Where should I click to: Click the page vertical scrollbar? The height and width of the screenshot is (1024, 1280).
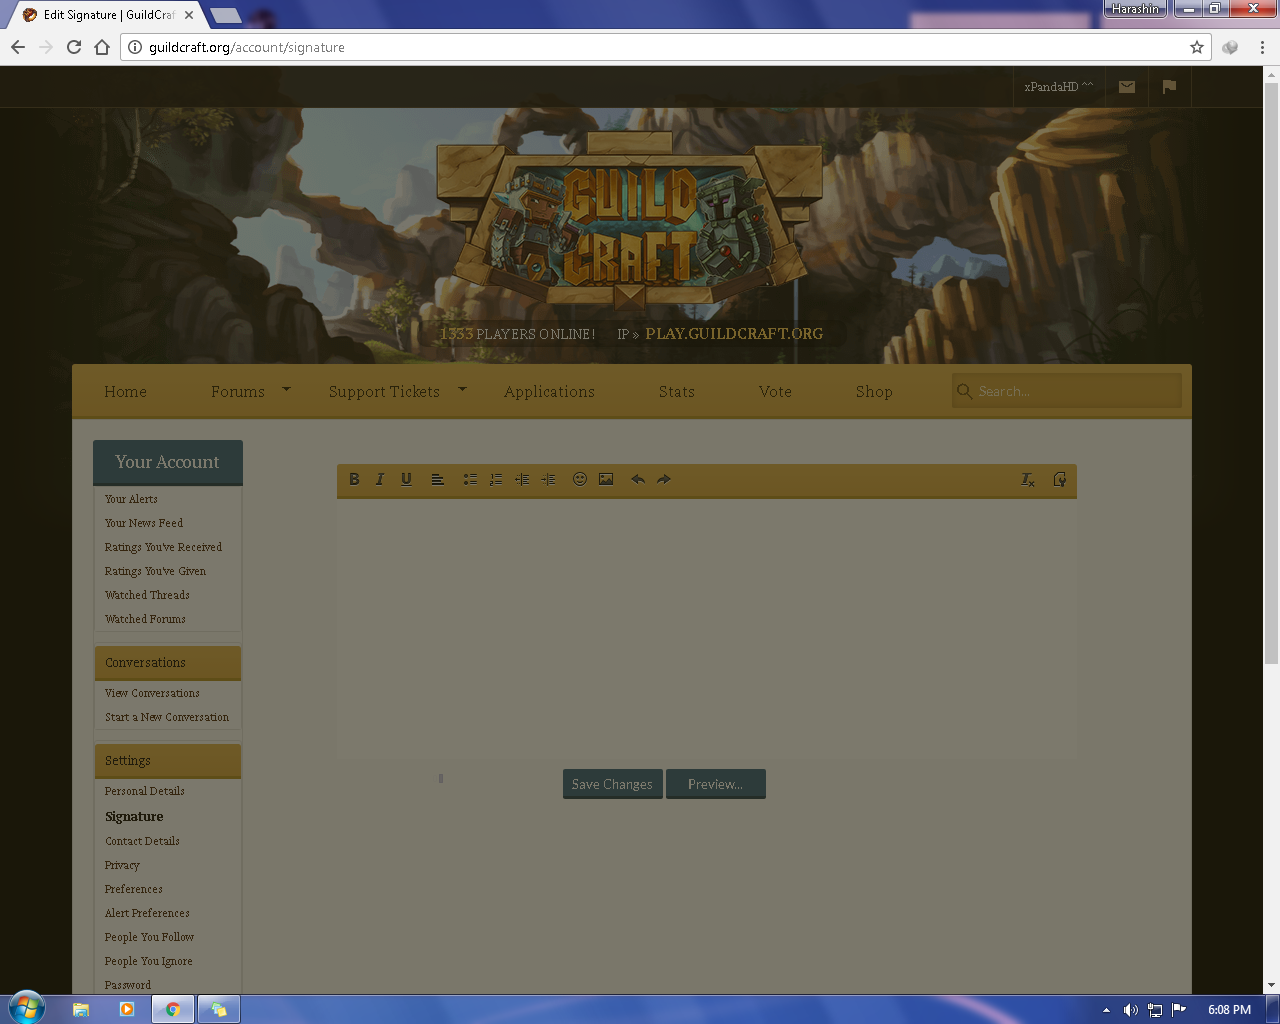click(1271, 373)
